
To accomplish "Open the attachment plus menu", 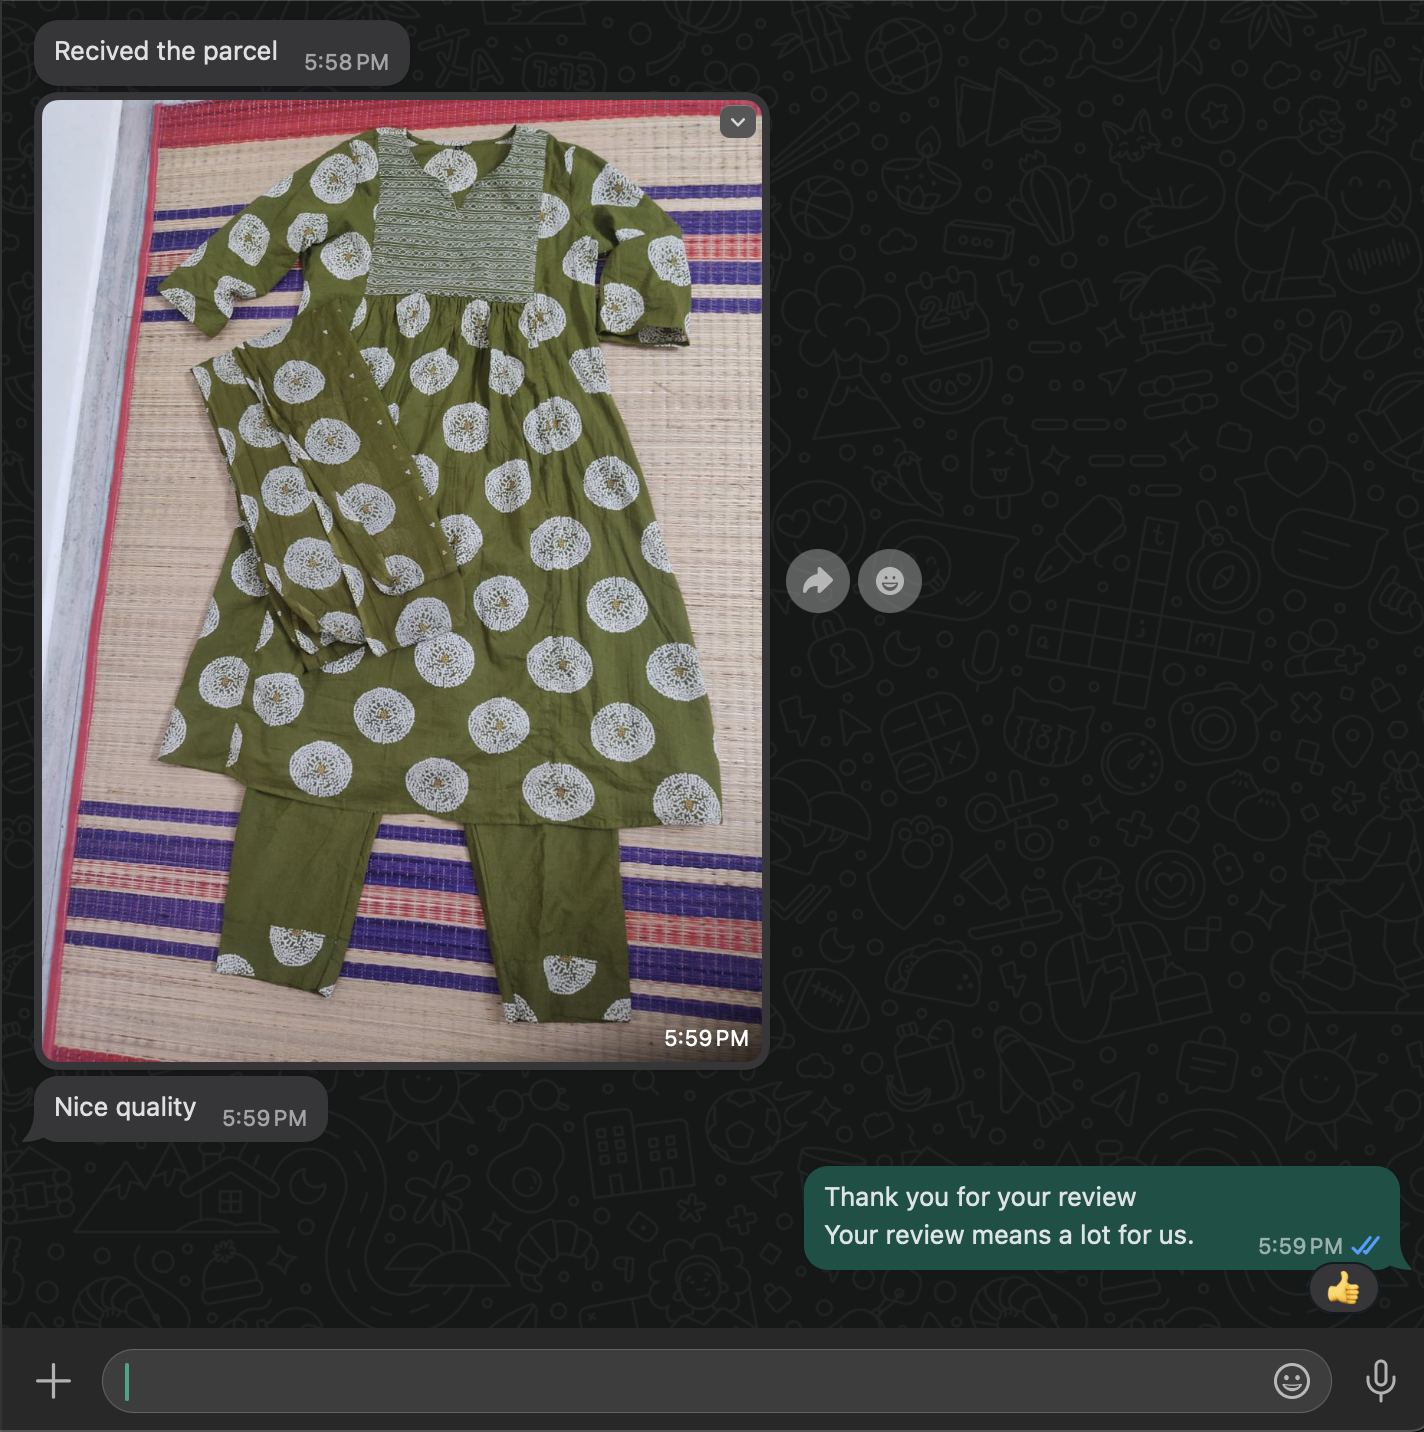I will [x=53, y=1381].
